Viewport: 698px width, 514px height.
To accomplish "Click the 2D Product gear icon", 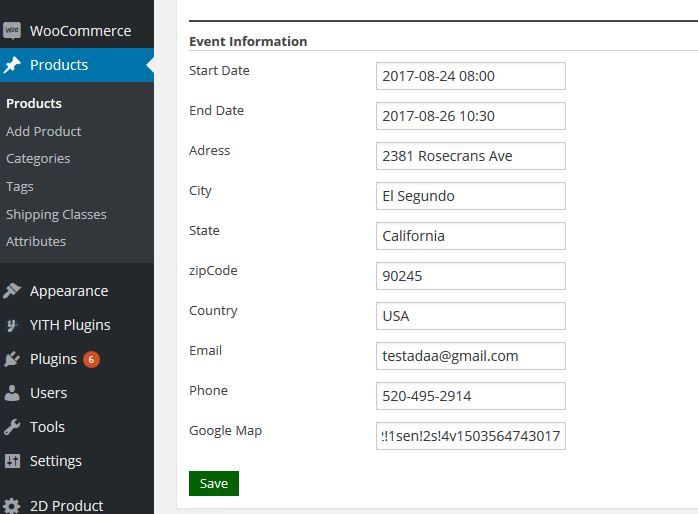I will tap(12, 505).
